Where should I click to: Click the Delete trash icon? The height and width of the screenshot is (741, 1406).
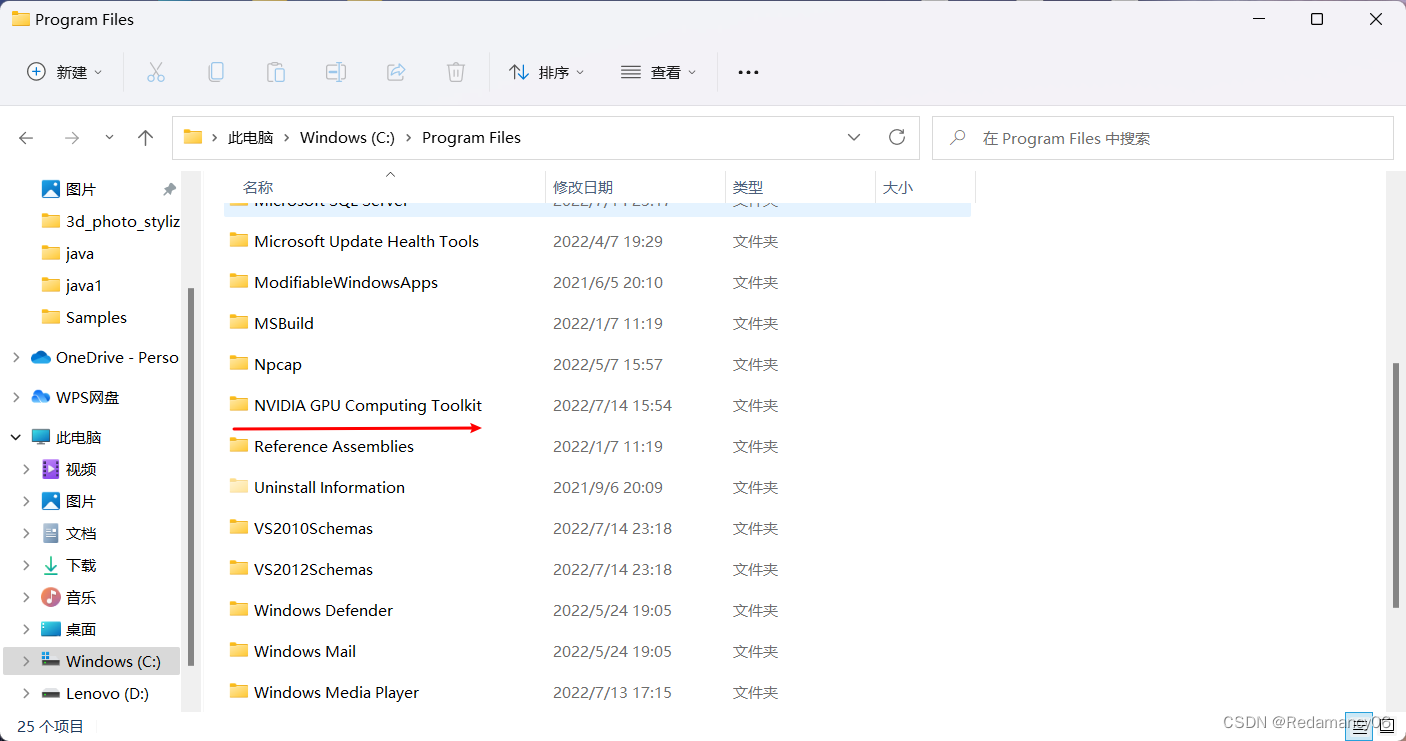coord(456,72)
